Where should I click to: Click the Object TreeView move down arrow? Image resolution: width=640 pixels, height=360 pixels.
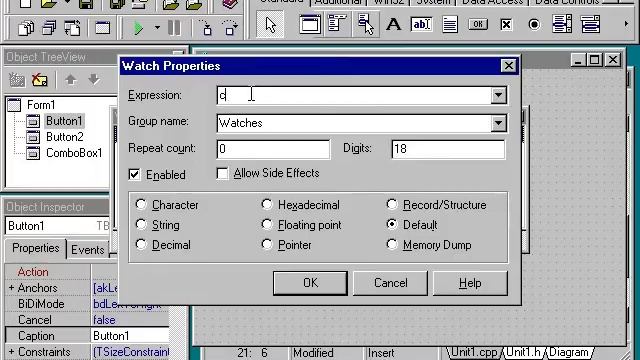point(94,79)
